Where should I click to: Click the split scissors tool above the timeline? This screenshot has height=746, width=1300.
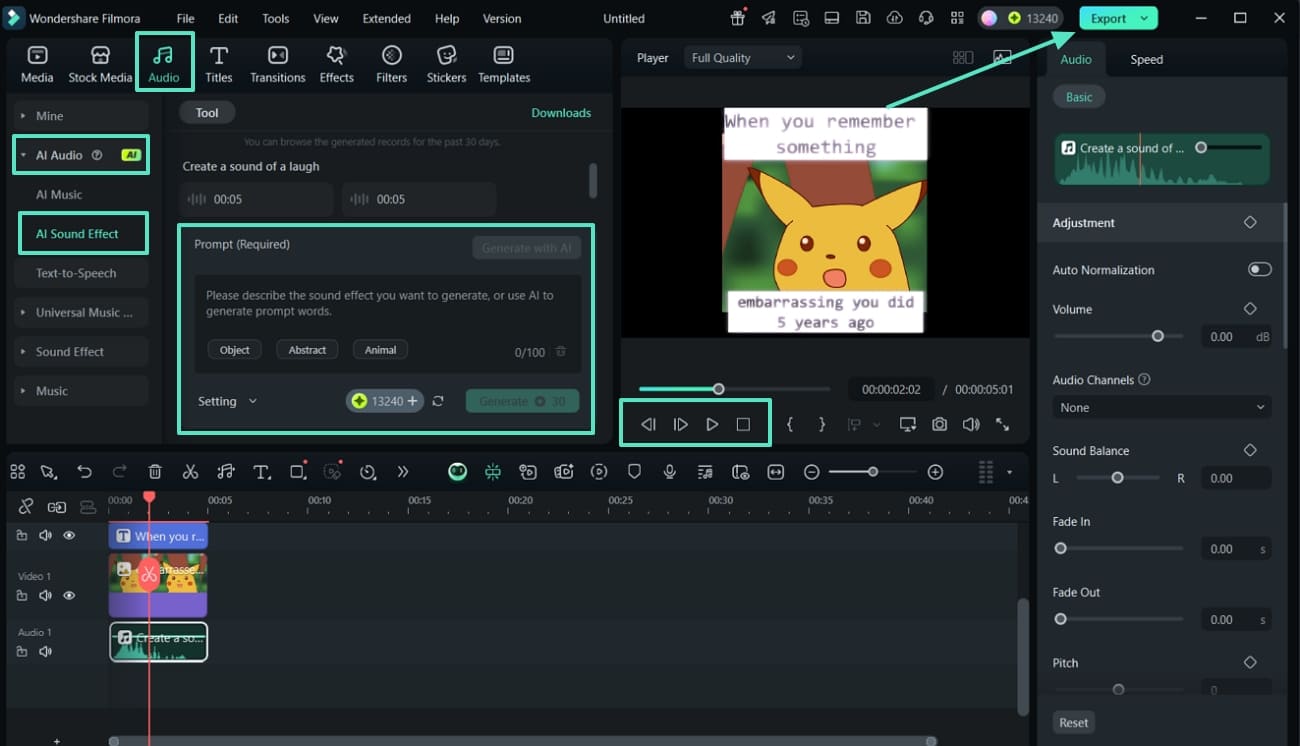tap(190, 471)
